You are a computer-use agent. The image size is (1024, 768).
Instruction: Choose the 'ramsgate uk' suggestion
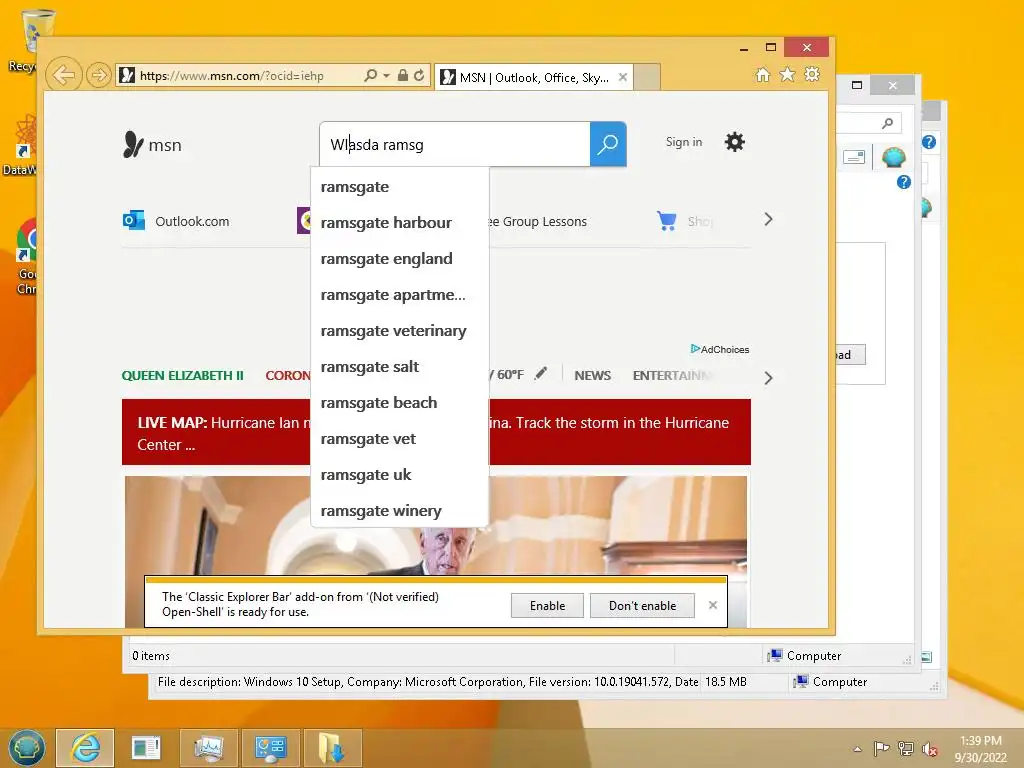pyautogui.click(x=400, y=475)
